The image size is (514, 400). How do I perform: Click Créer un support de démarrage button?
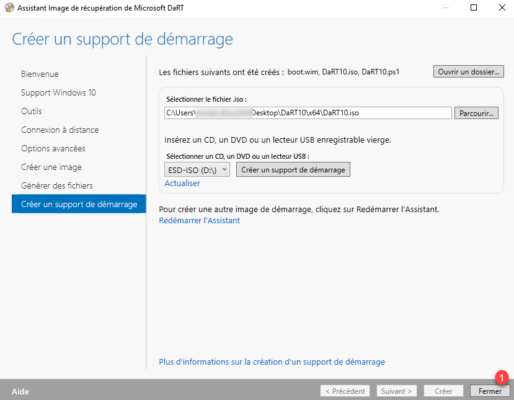[293, 170]
